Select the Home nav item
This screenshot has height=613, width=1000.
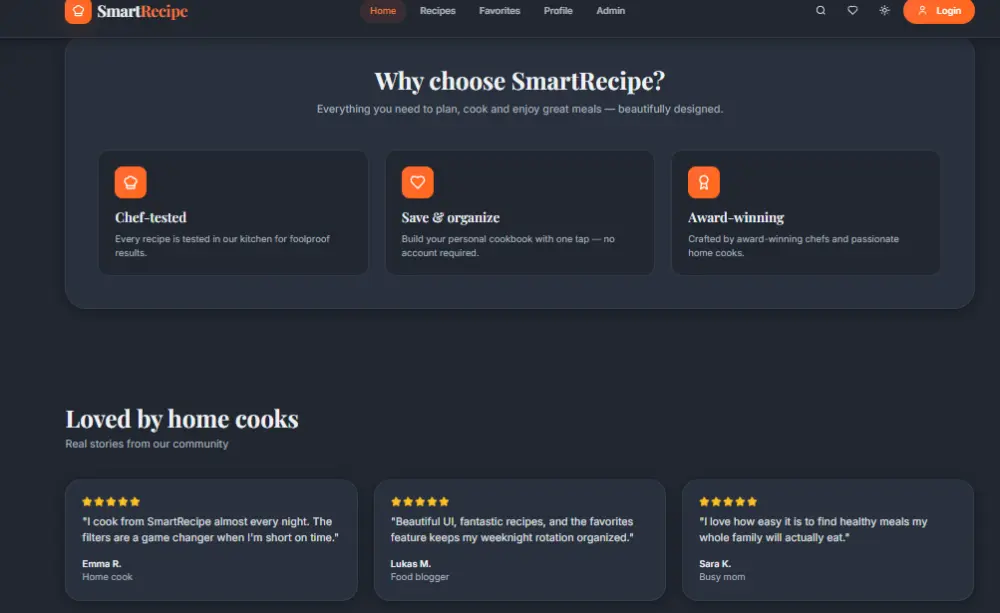383,11
